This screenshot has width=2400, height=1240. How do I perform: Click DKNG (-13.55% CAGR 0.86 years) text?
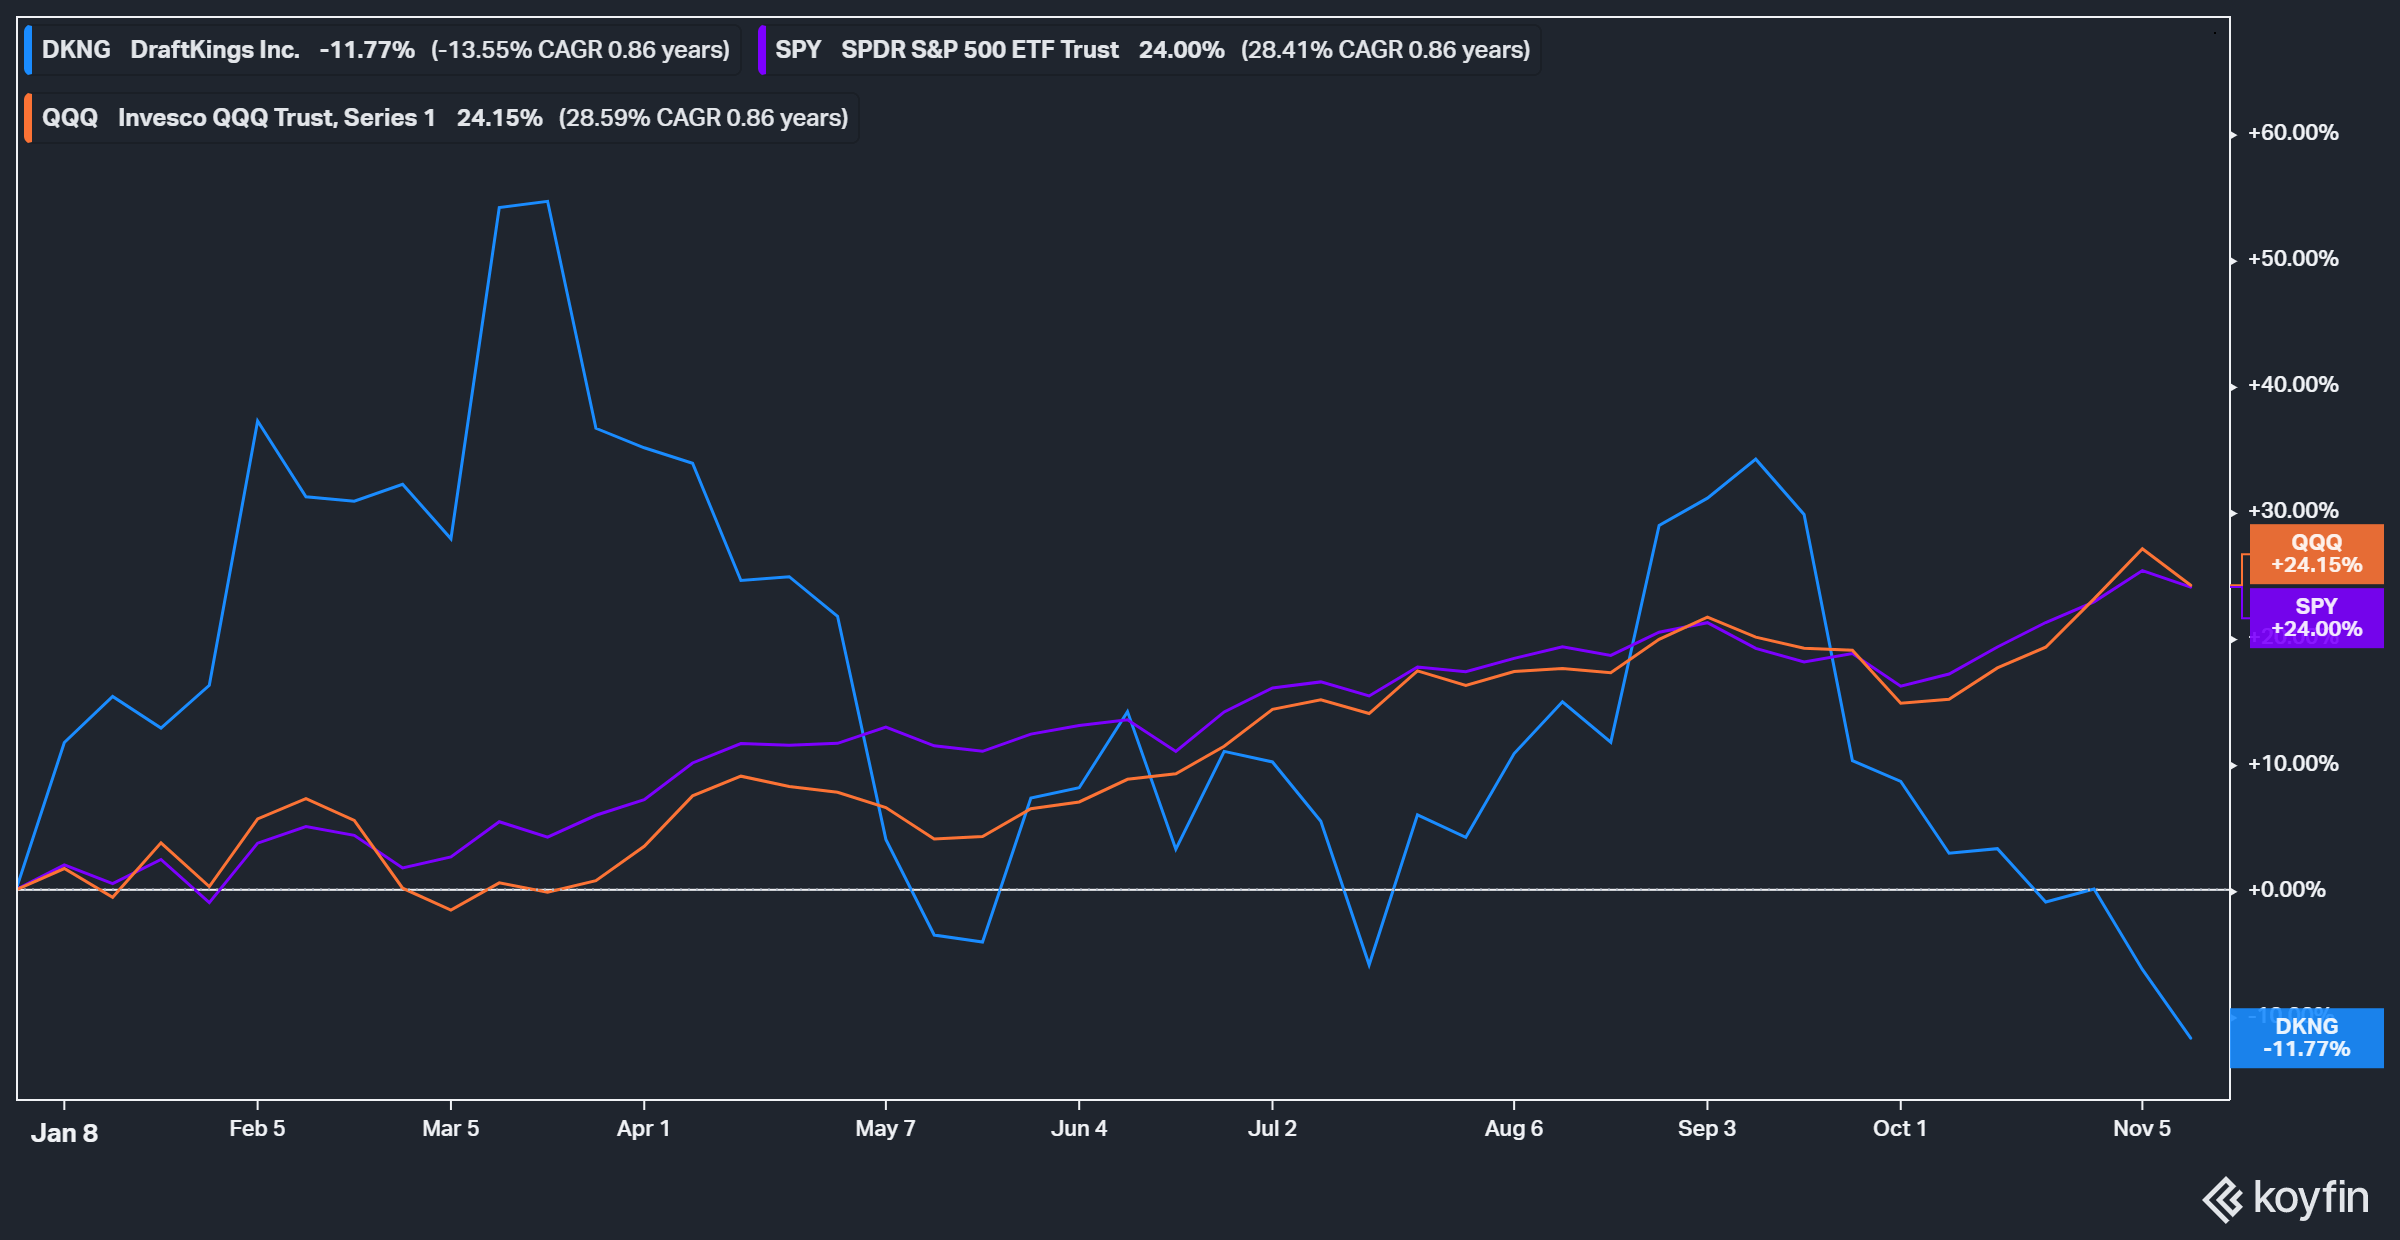point(580,50)
